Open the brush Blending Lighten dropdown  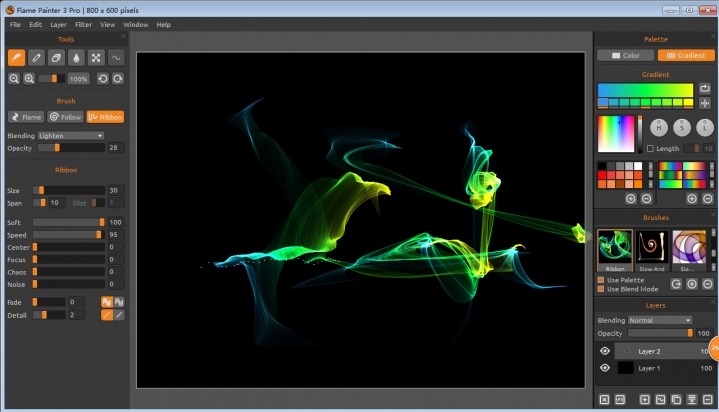point(71,135)
